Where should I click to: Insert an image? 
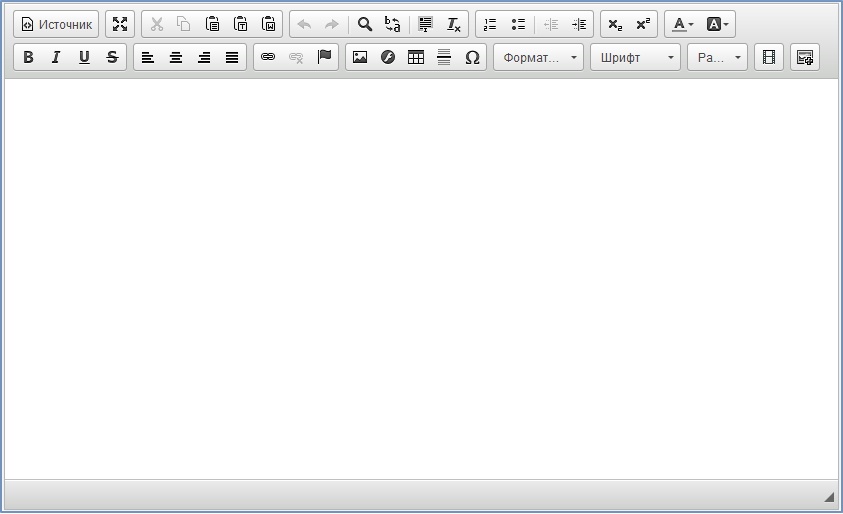click(x=360, y=57)
